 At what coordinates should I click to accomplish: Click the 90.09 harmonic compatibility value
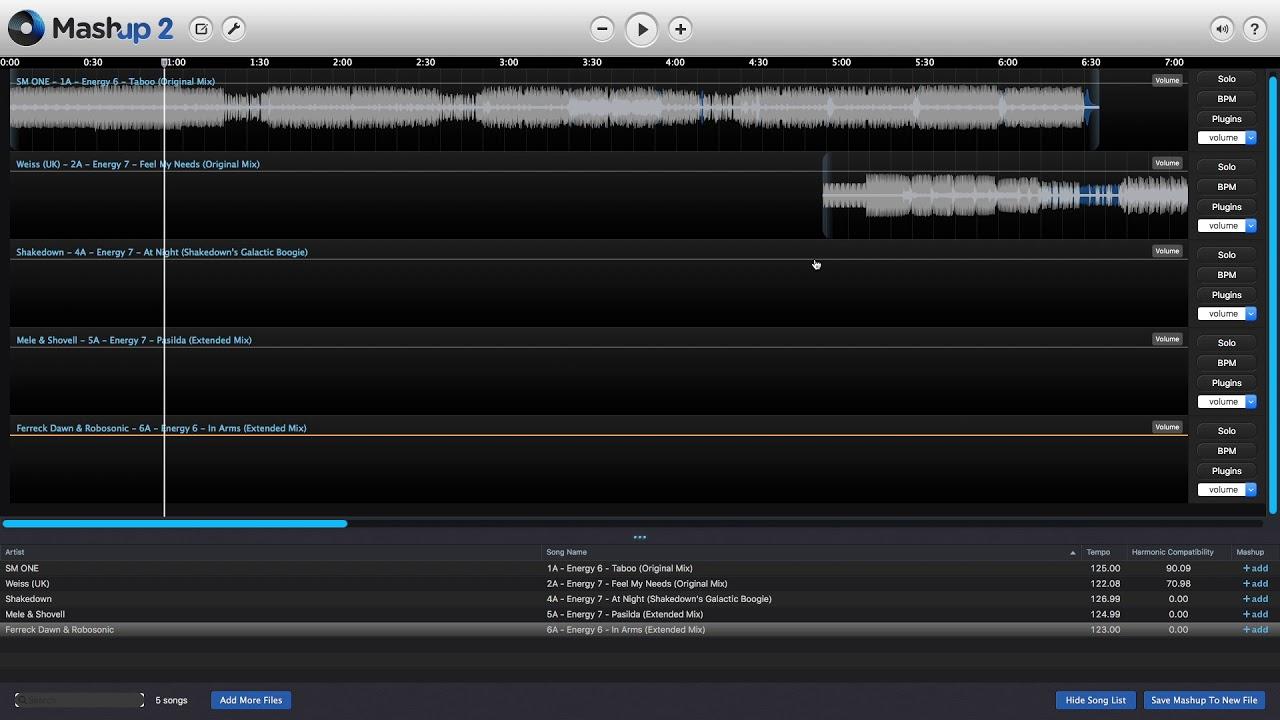click(x=1178, y=568)
